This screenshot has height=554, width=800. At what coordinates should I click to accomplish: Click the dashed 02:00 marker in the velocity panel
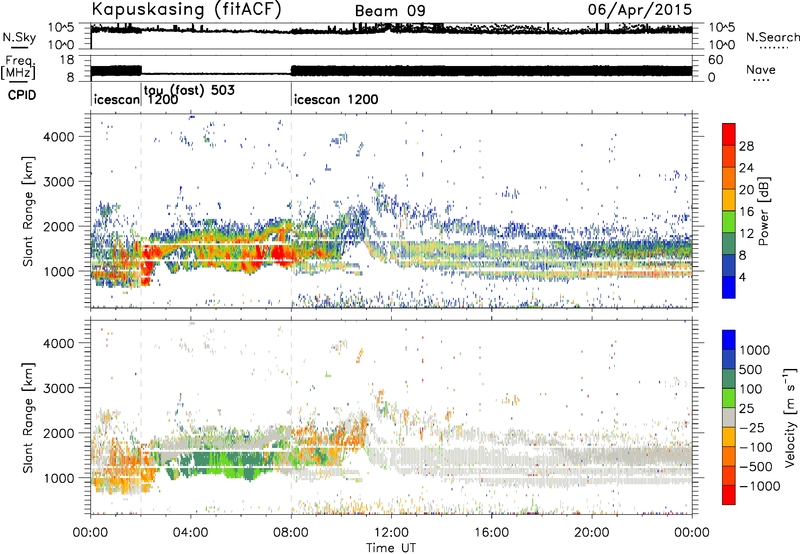[x=141, y=418]
